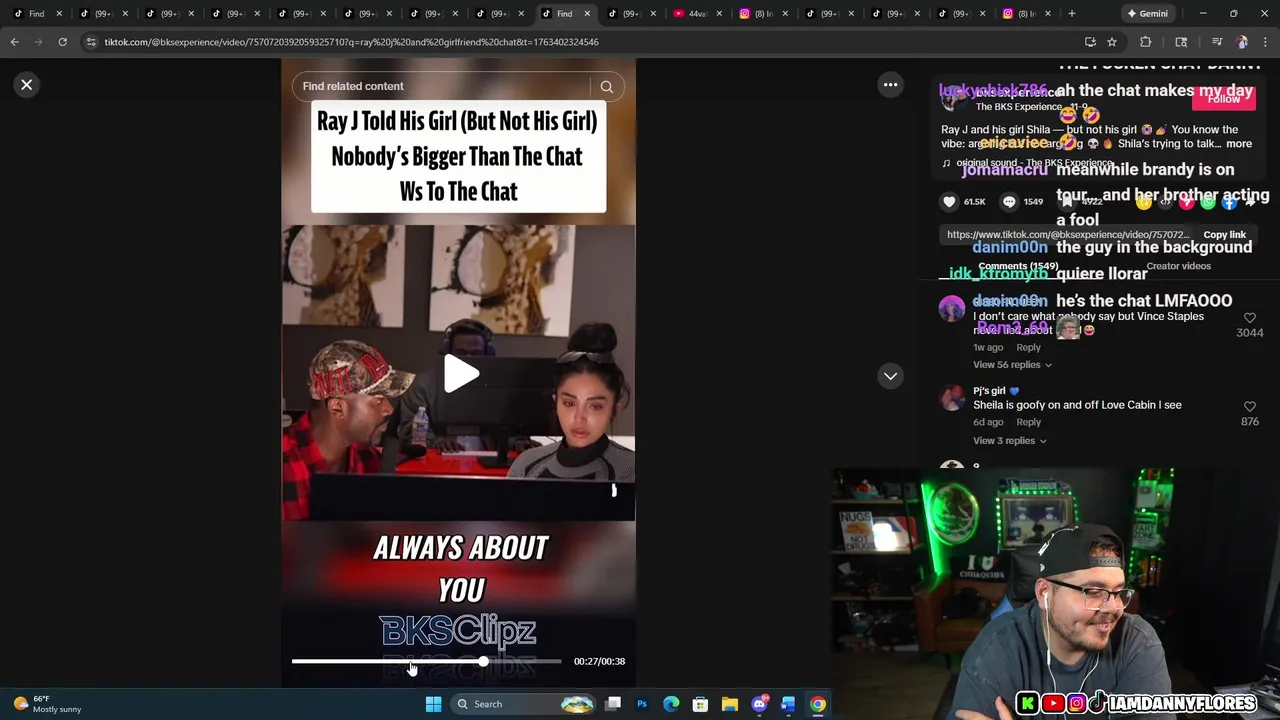Click the taskbar Search box
The width and height of the screenshot is (1280, 720).
tap(522, 704)
